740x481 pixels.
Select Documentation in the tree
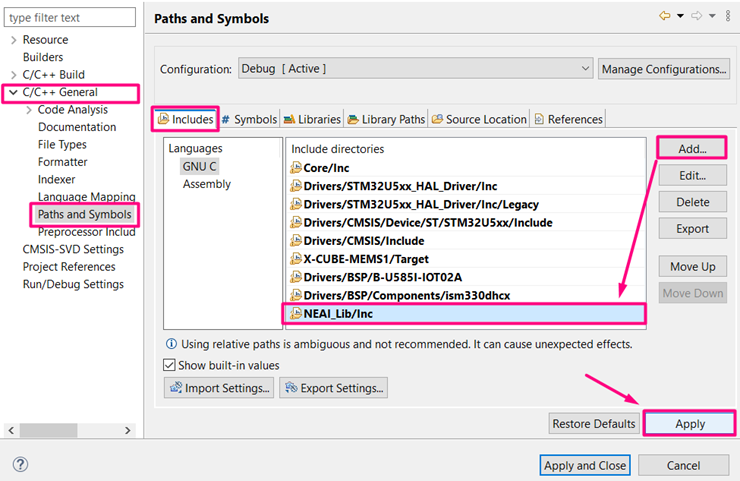tap(77, 127)
